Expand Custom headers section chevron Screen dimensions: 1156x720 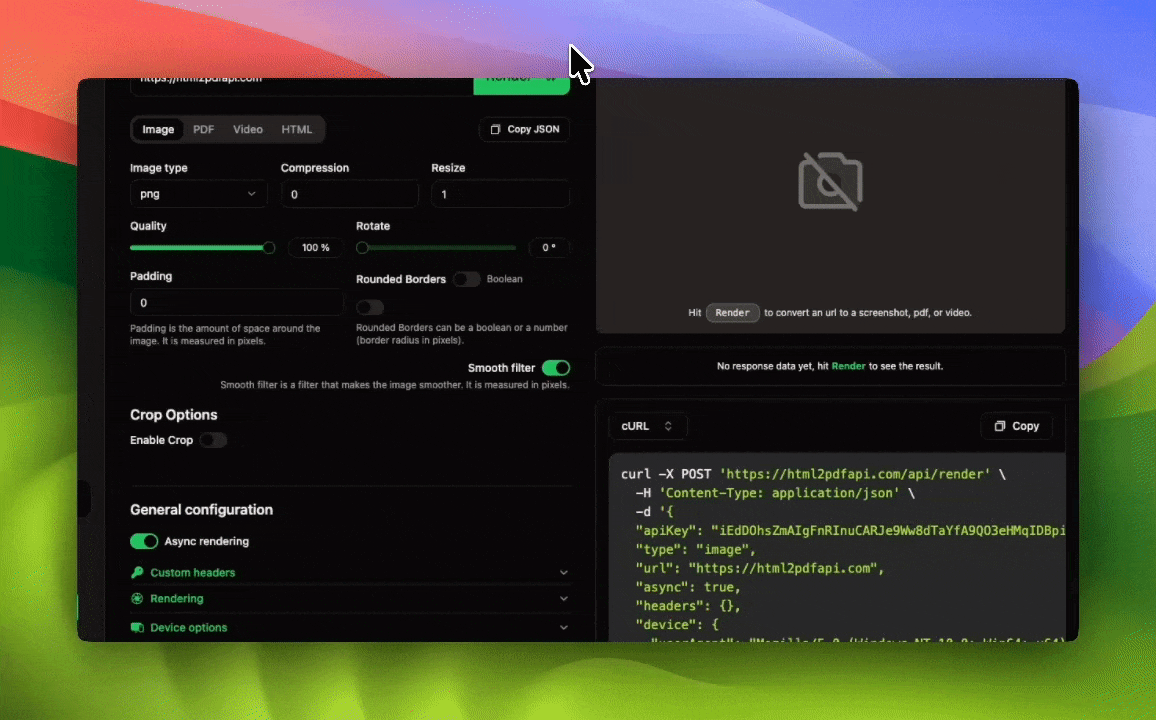(563, 573)
